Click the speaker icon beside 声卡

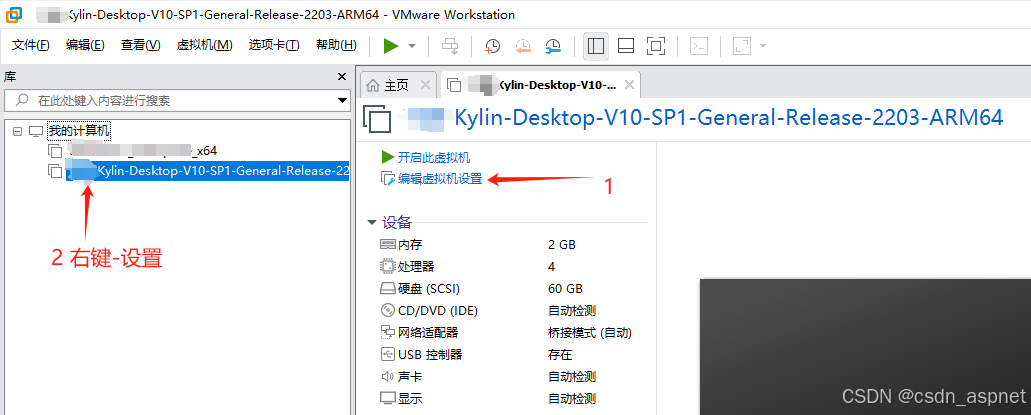(388, 377)
